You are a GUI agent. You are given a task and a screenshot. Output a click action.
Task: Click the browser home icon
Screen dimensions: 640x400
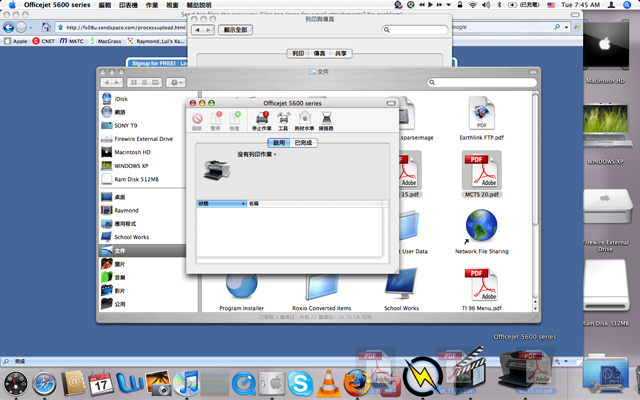pyautogui.click(x=46, y=27)
